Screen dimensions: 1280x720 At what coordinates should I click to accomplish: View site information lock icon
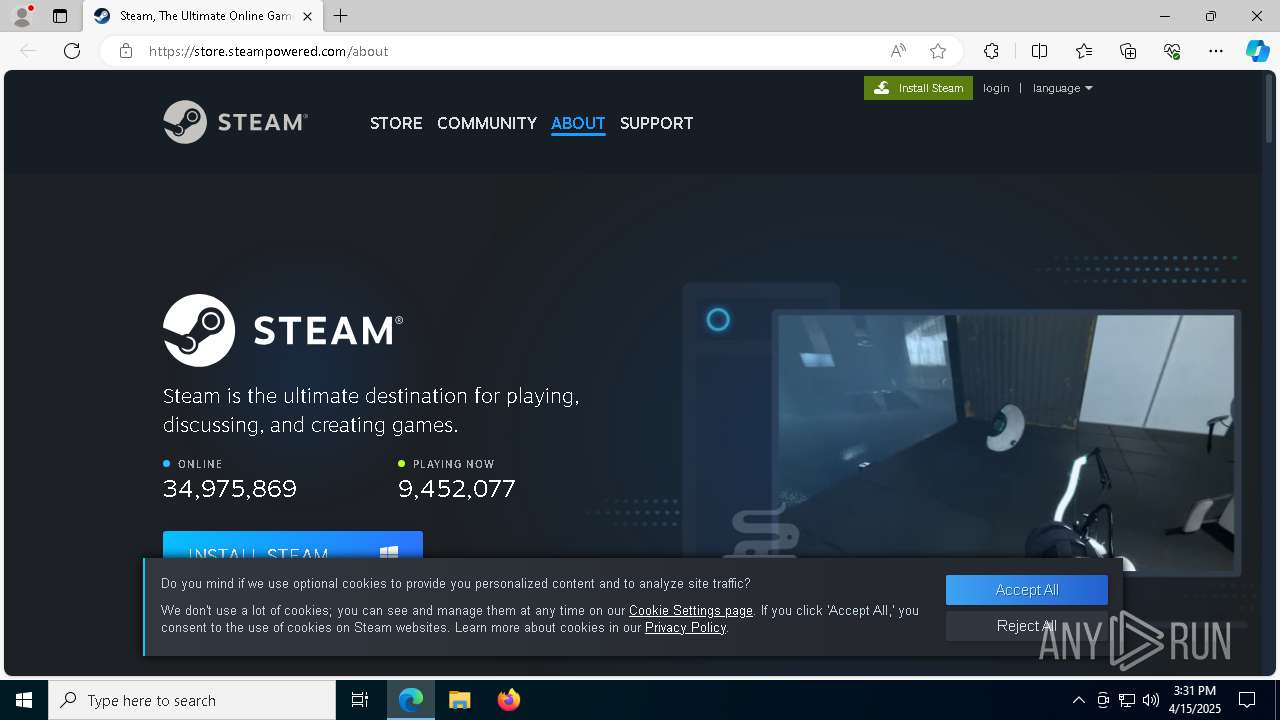pyautogui.click(x=126, y=51)
